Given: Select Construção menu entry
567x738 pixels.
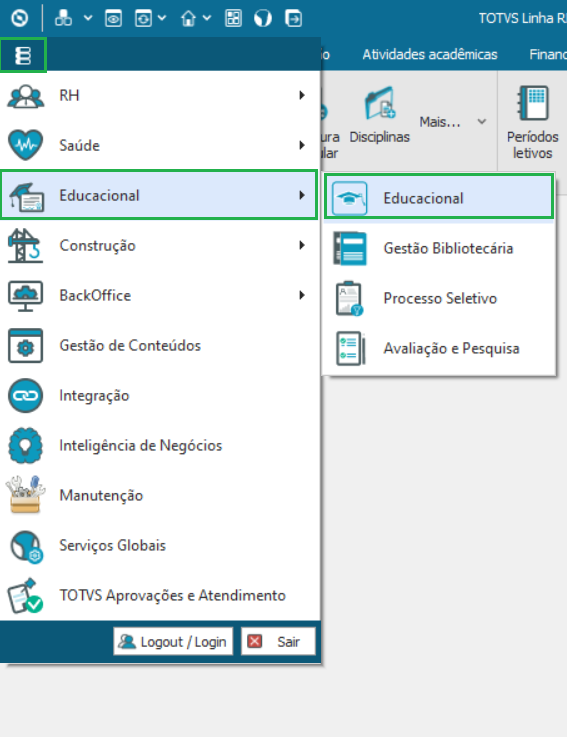Looking at the screenshot, I should coord(160,245).
